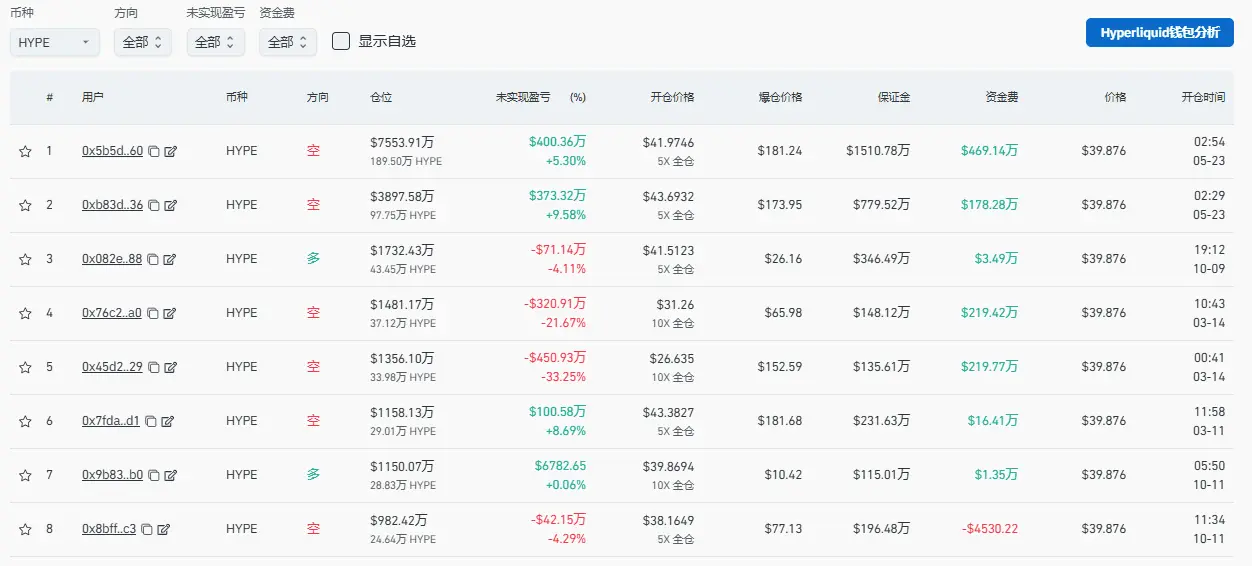Sort by the (%) column header
The image size is (1252, 566).
pos(578,97)
